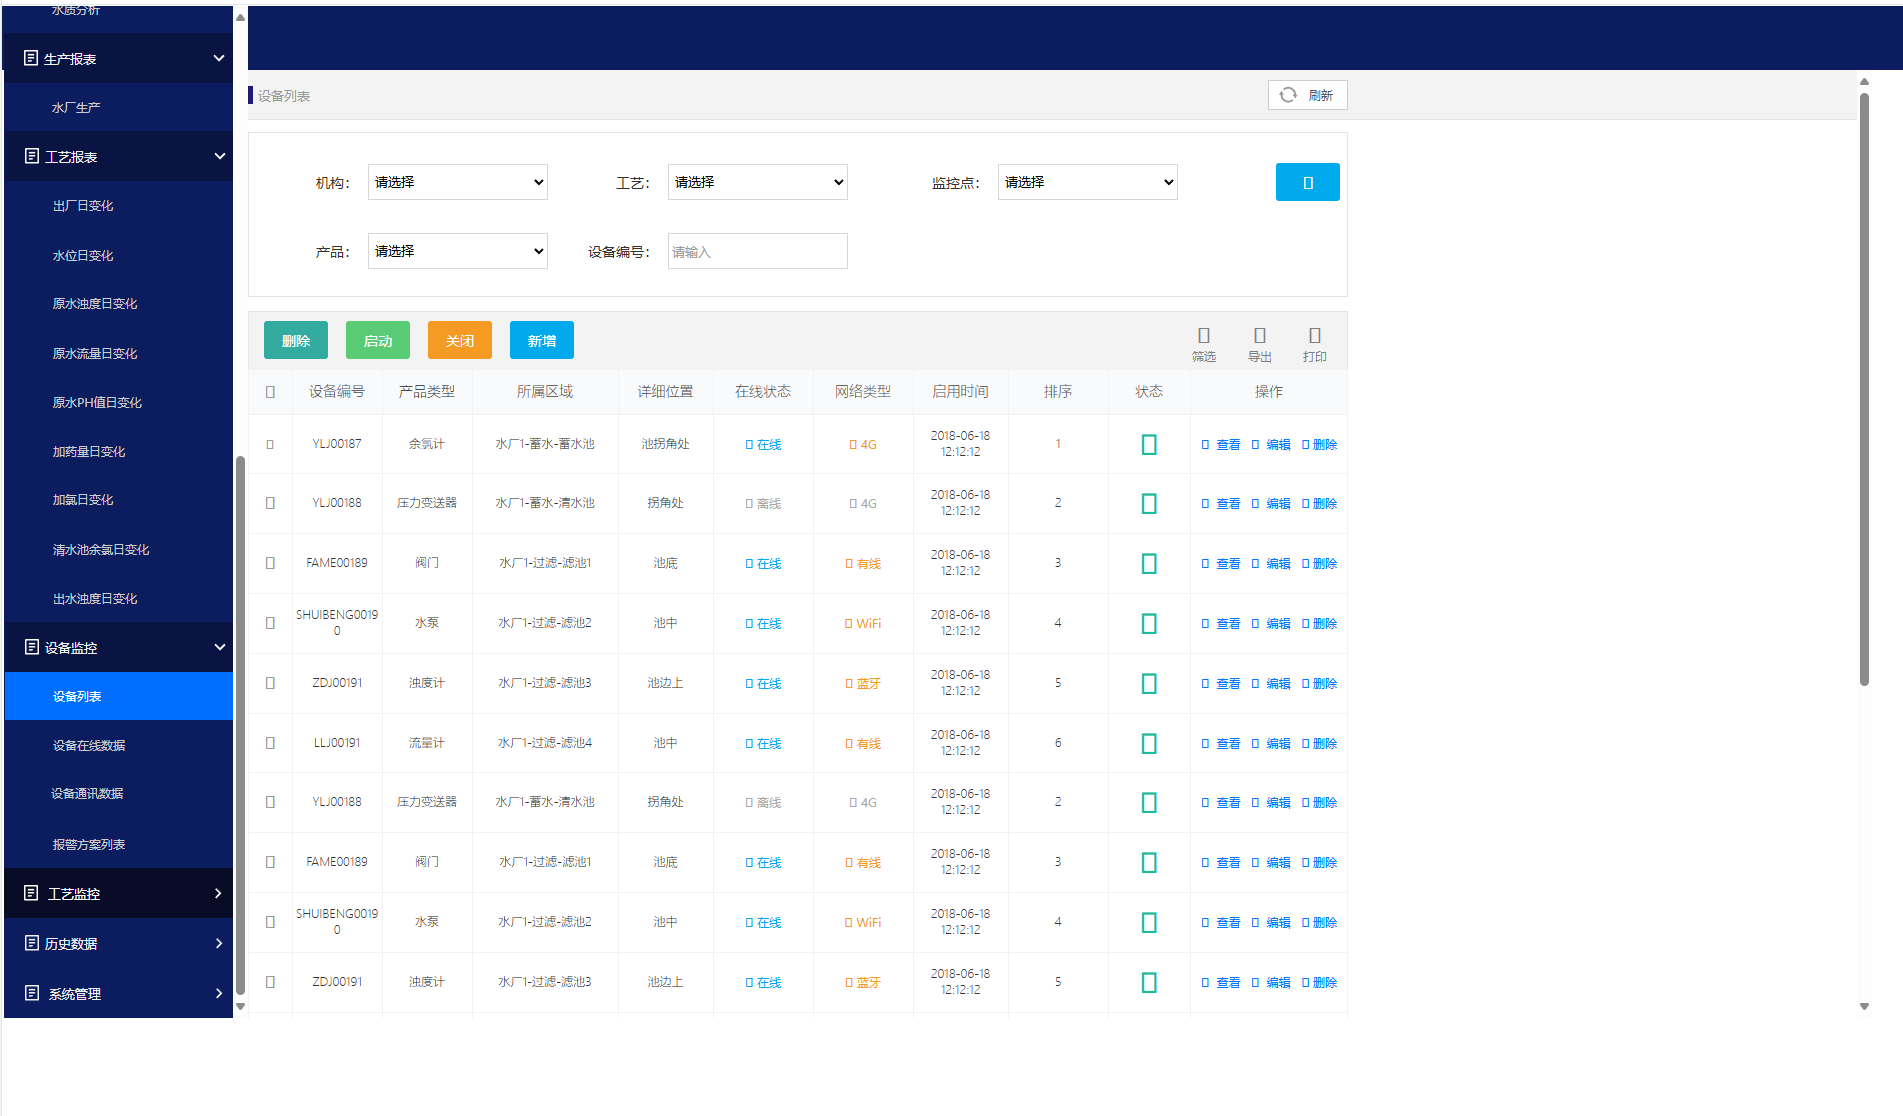Click 蓝牙 network type in first ZDJ00191 row
This screenshot has width=1903, height=1116.
[x=863, y=684]
